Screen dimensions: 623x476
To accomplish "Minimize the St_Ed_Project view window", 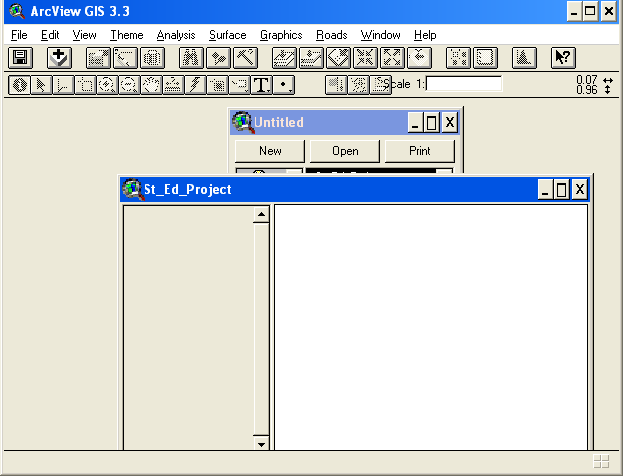I will point(545,190).
